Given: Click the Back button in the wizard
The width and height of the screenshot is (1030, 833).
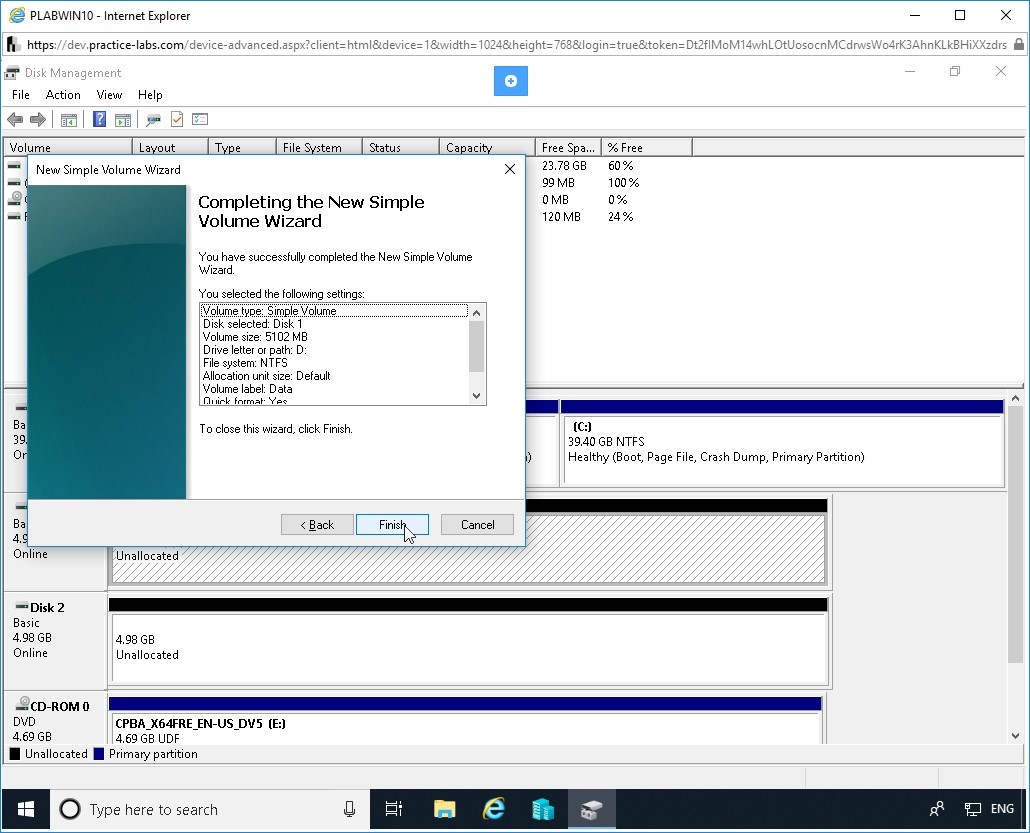Looking at the screenshot, I should point(317,524).
